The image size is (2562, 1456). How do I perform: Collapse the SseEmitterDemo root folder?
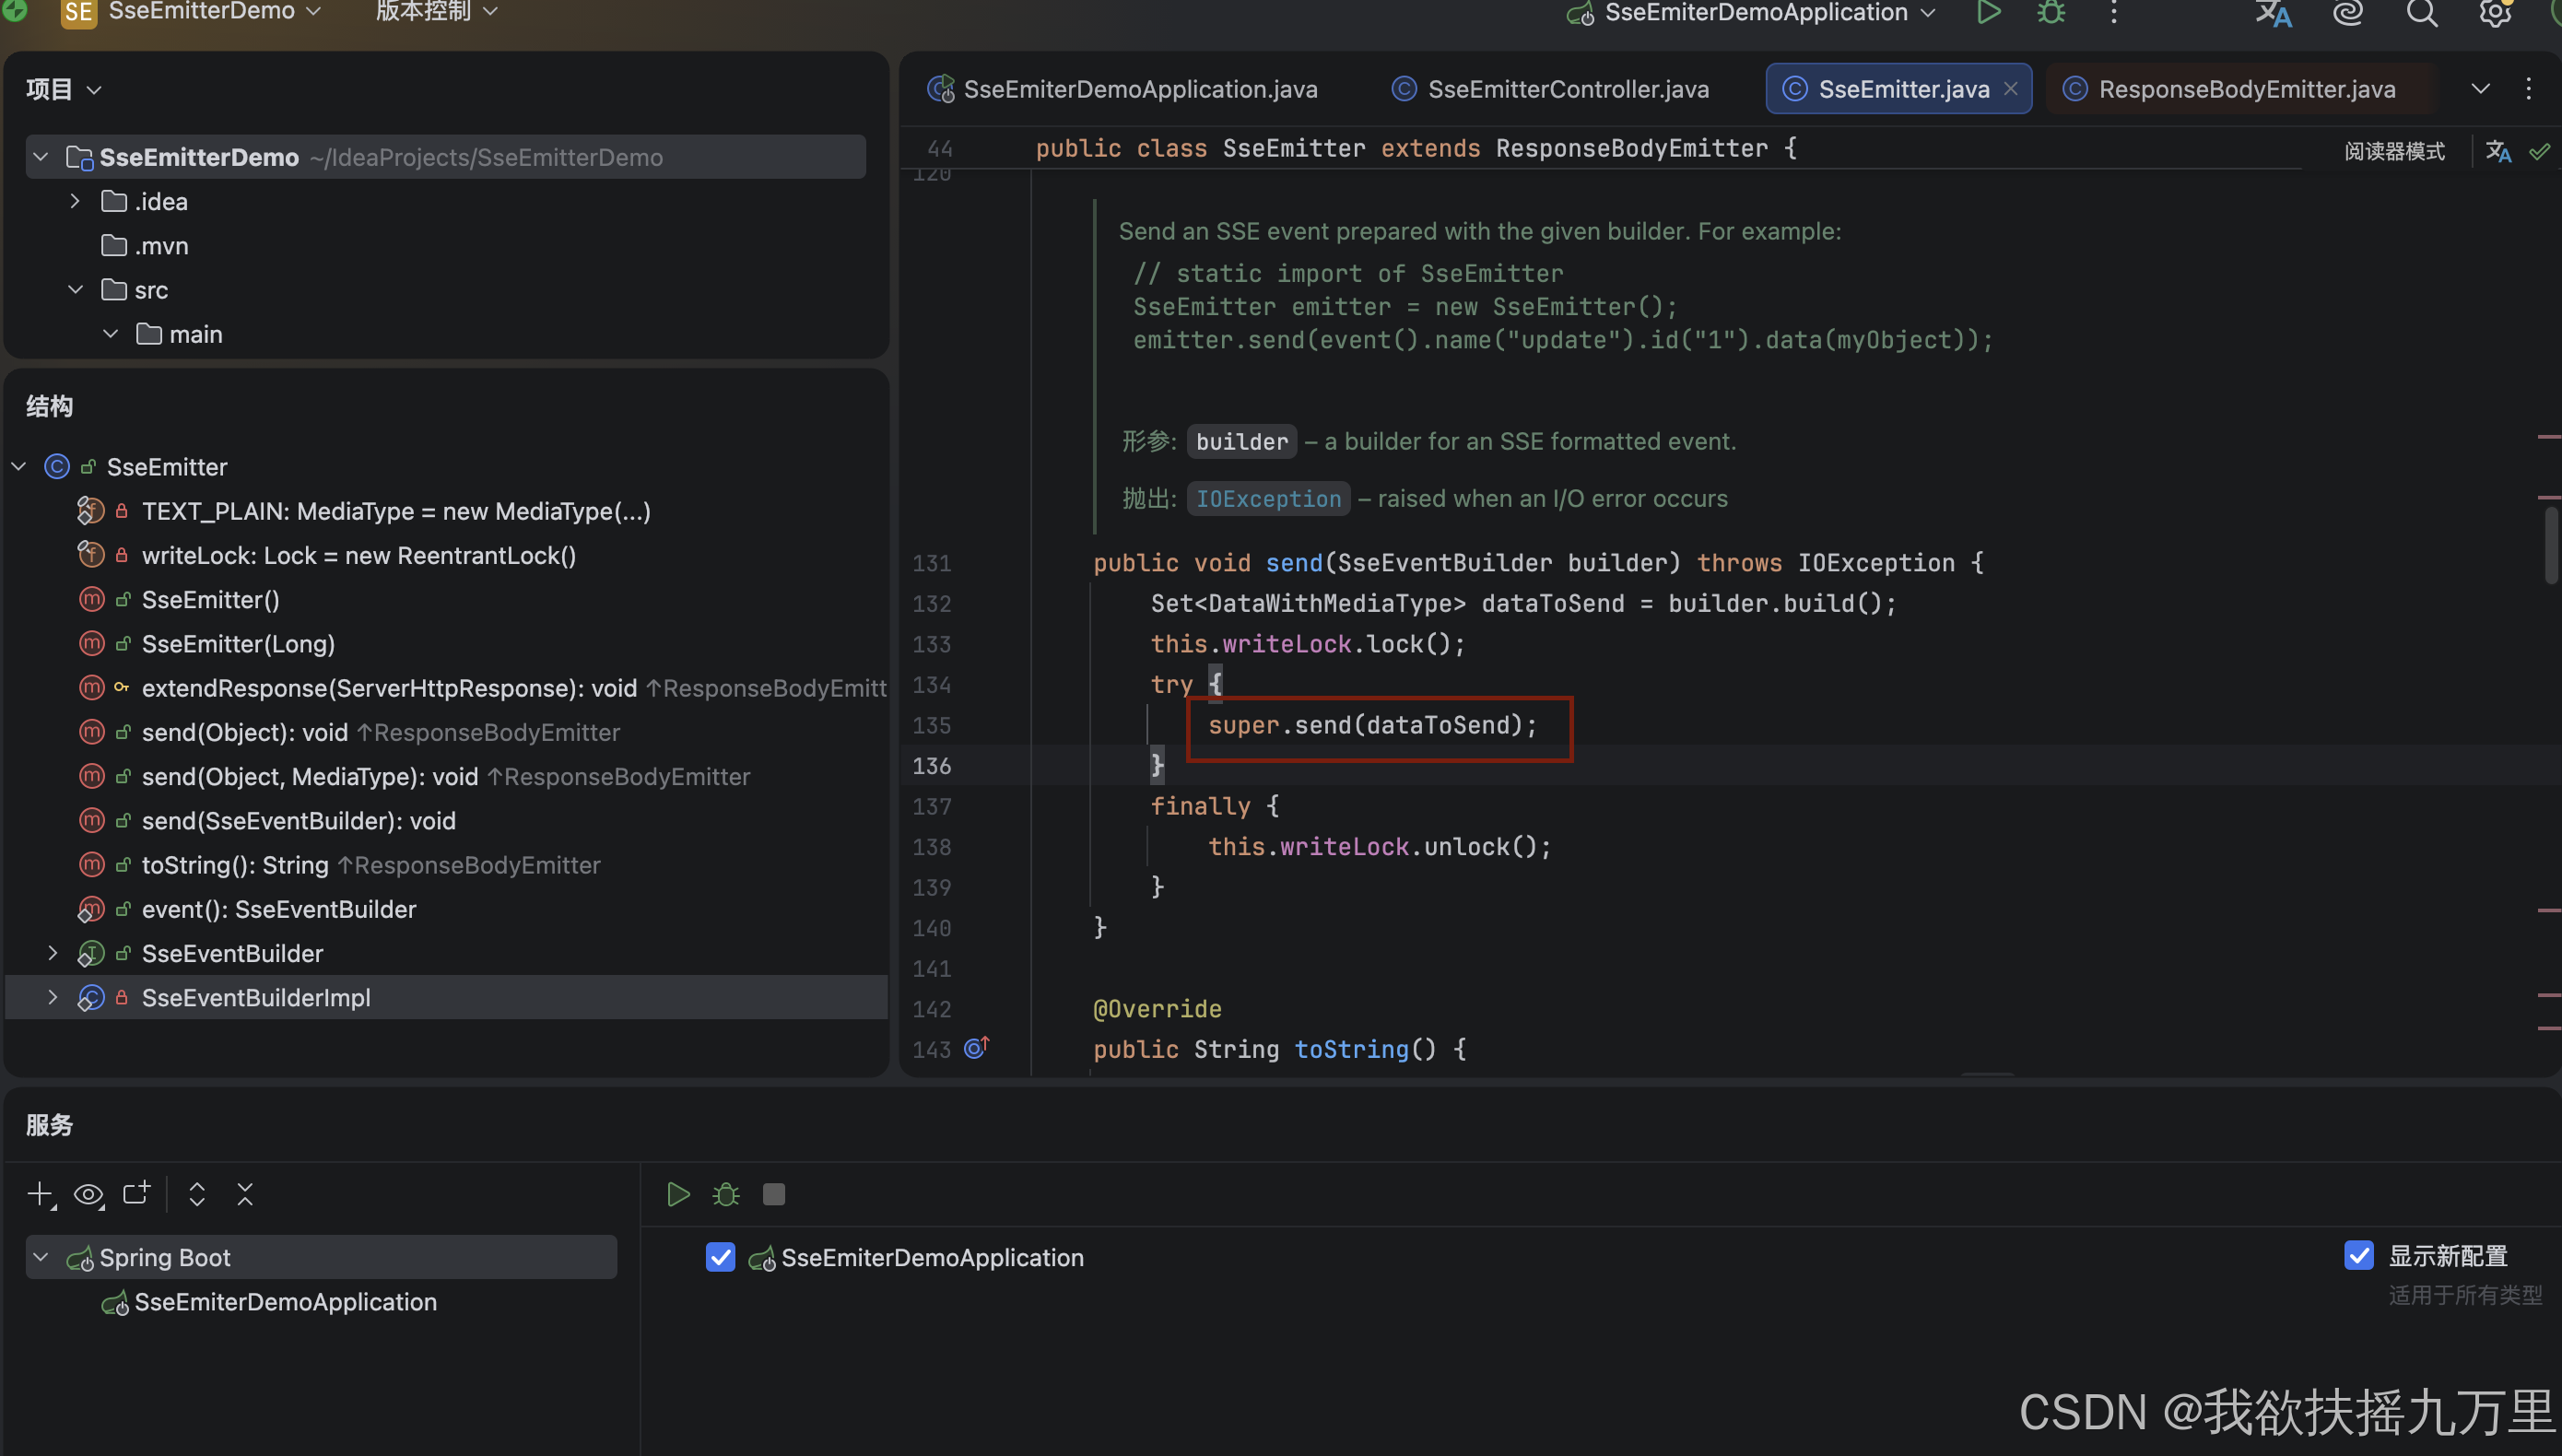[x=41, y=157]
